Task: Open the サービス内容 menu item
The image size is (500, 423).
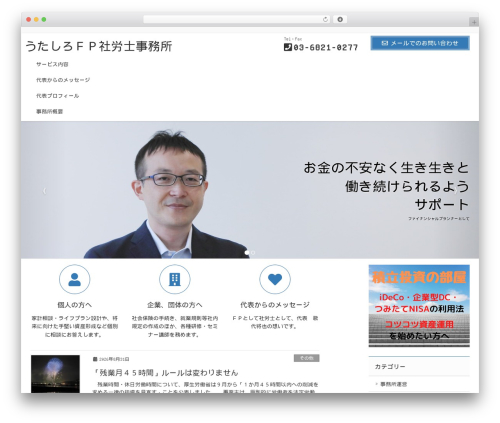Action: pyautogui.click(x=52, y=64)
